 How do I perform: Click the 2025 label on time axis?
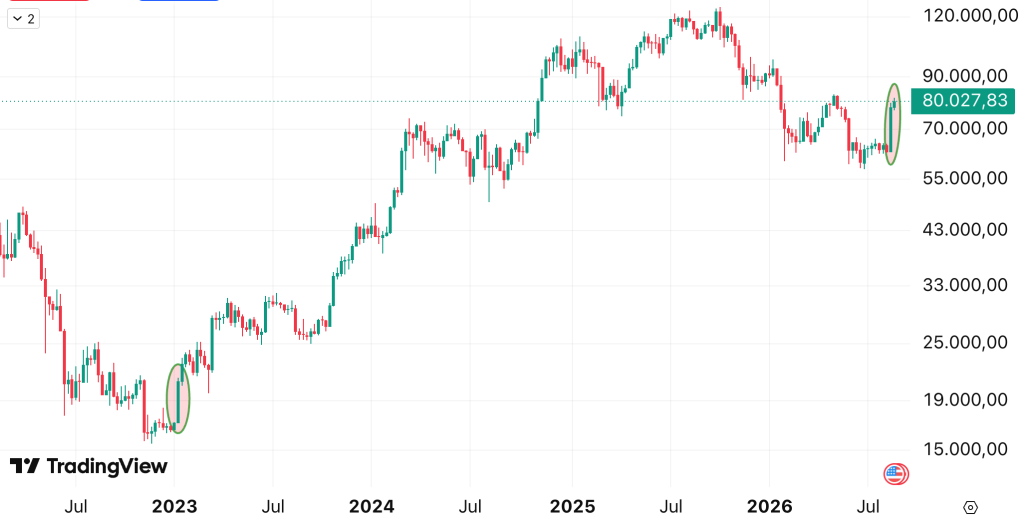click(x=572, y=506)
